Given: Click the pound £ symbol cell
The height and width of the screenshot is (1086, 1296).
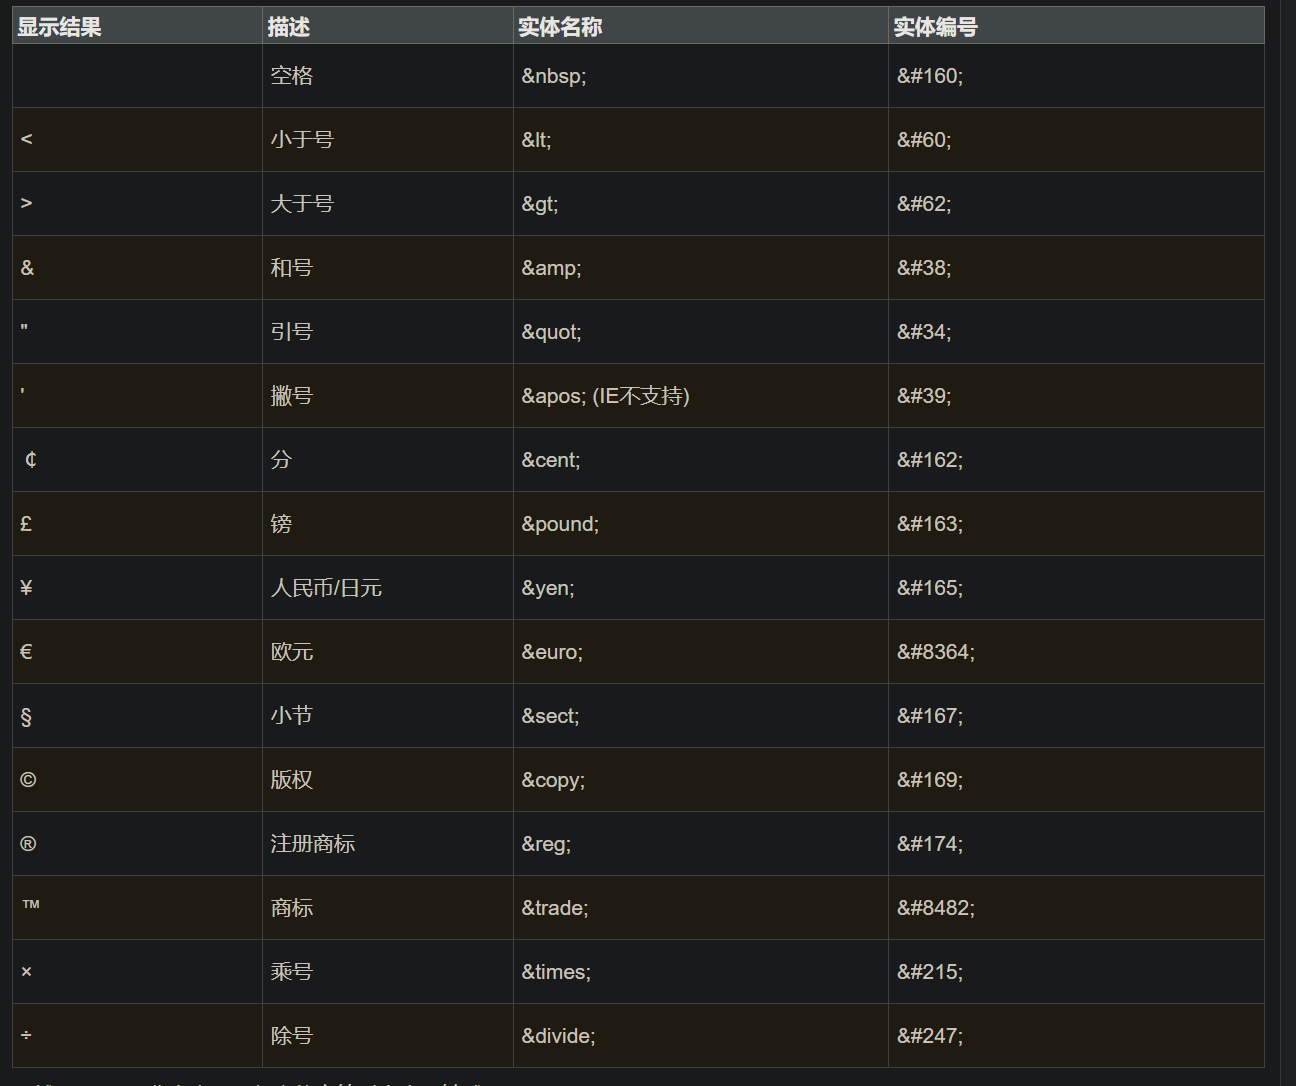Looking at the screenshot, I should pyautogui.click(x=27, y=524).
